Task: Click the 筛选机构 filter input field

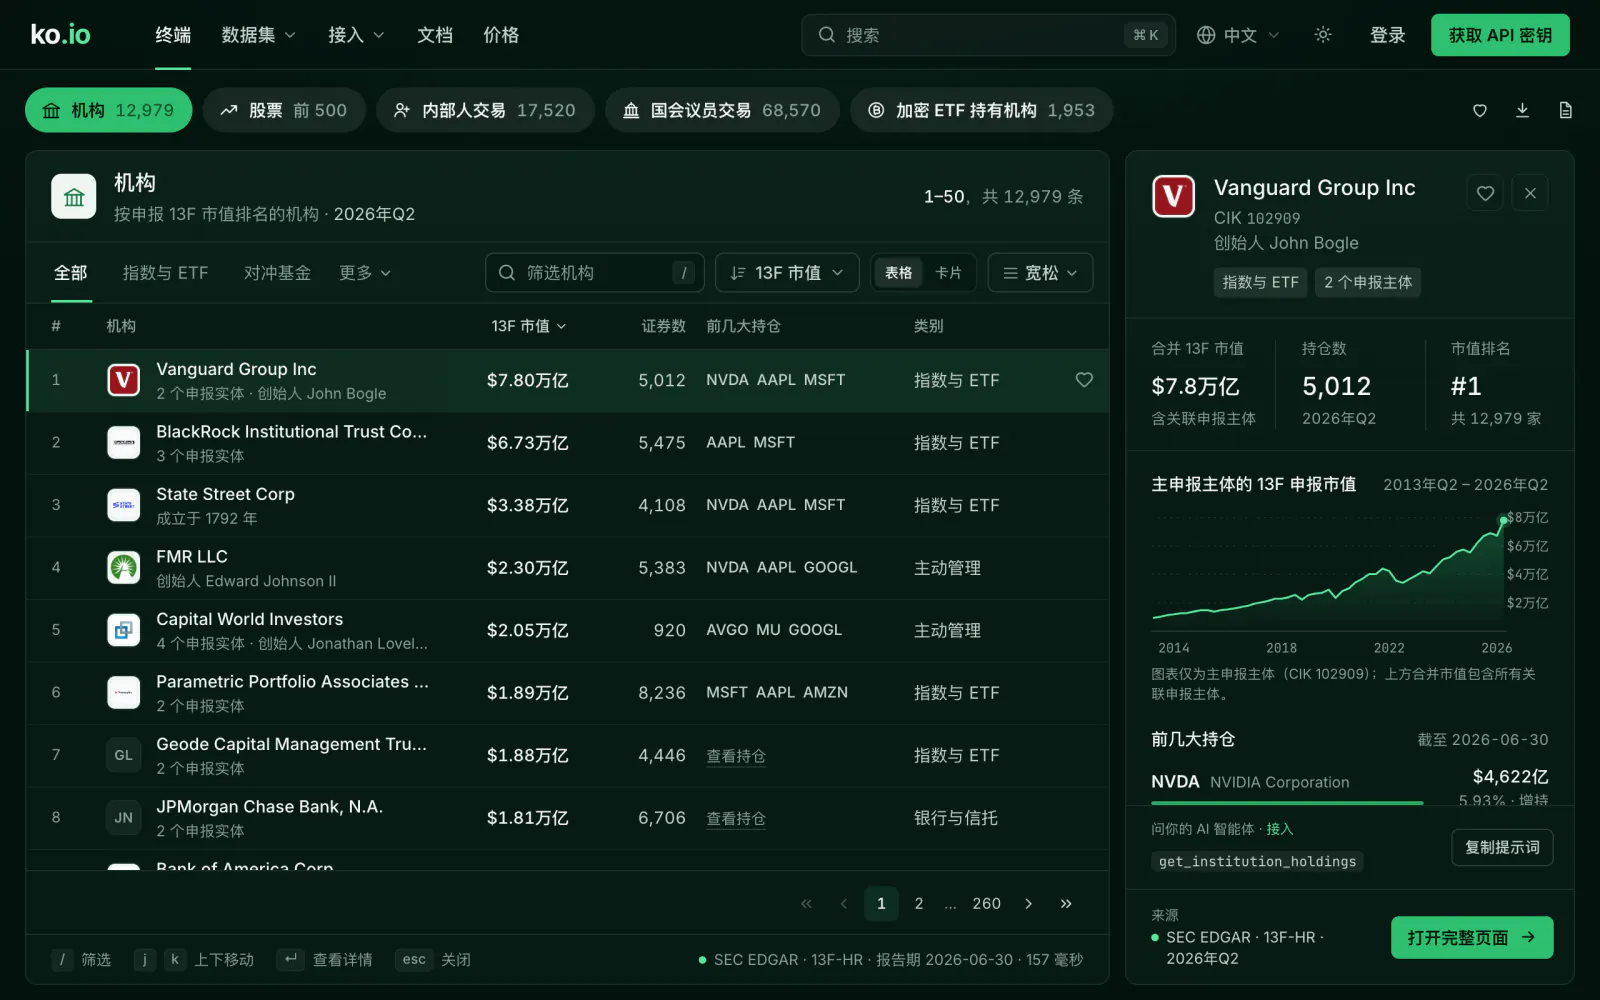Action: [x=595, y=273]
